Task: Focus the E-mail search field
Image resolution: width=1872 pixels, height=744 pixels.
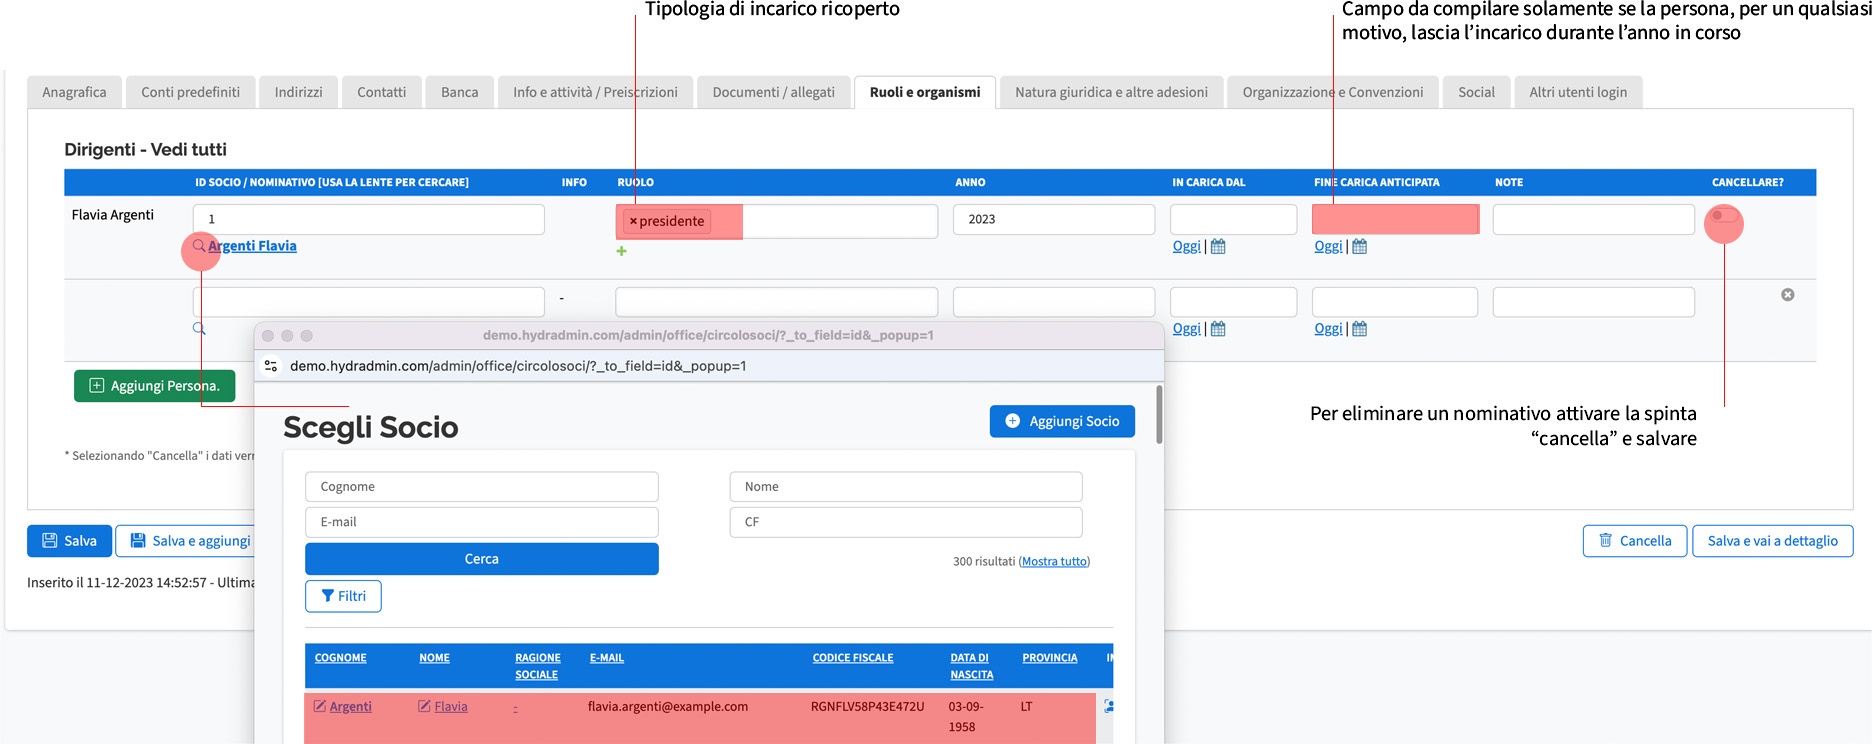Action: (481, 522)
